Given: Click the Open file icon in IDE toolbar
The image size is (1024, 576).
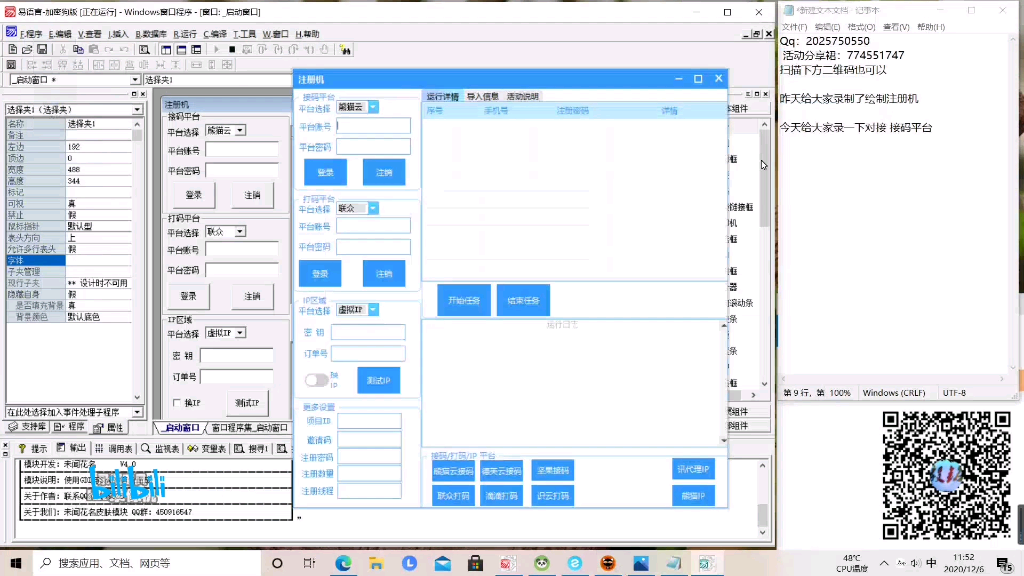Looking at the screenshot, I should click(27, 50).
